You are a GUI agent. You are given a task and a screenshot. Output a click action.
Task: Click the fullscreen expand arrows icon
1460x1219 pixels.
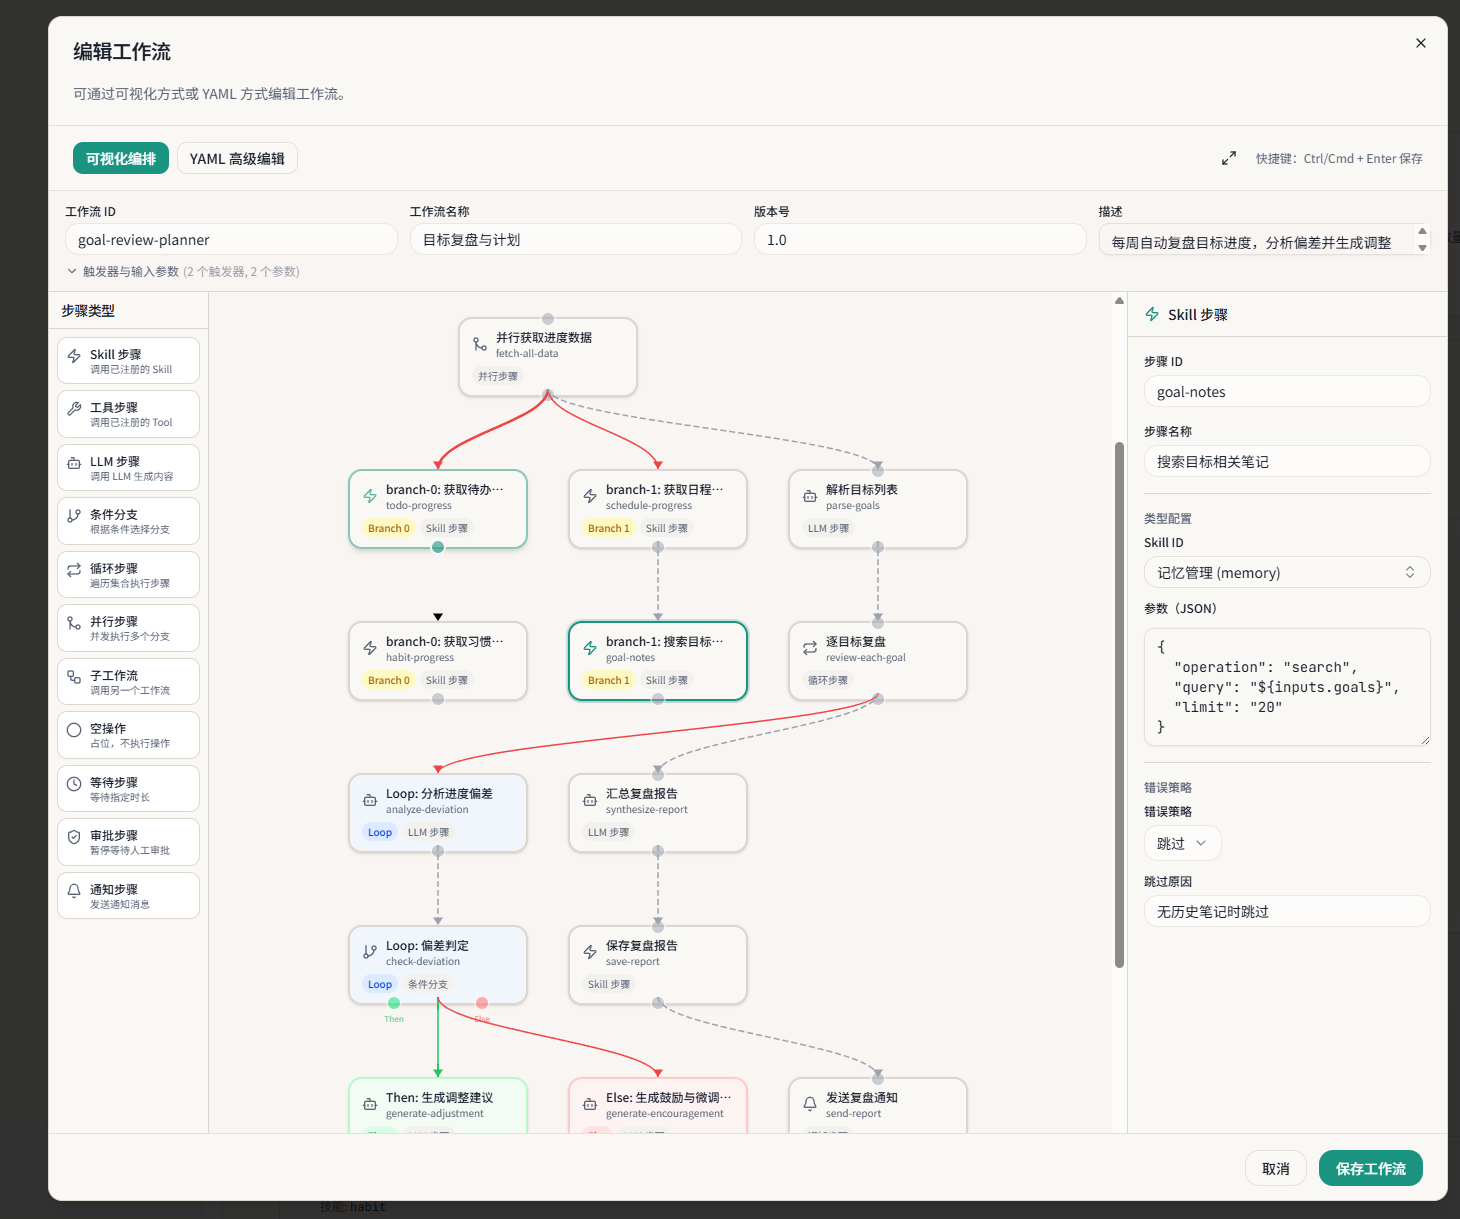pyautogui.click(x=1229, y=158)
